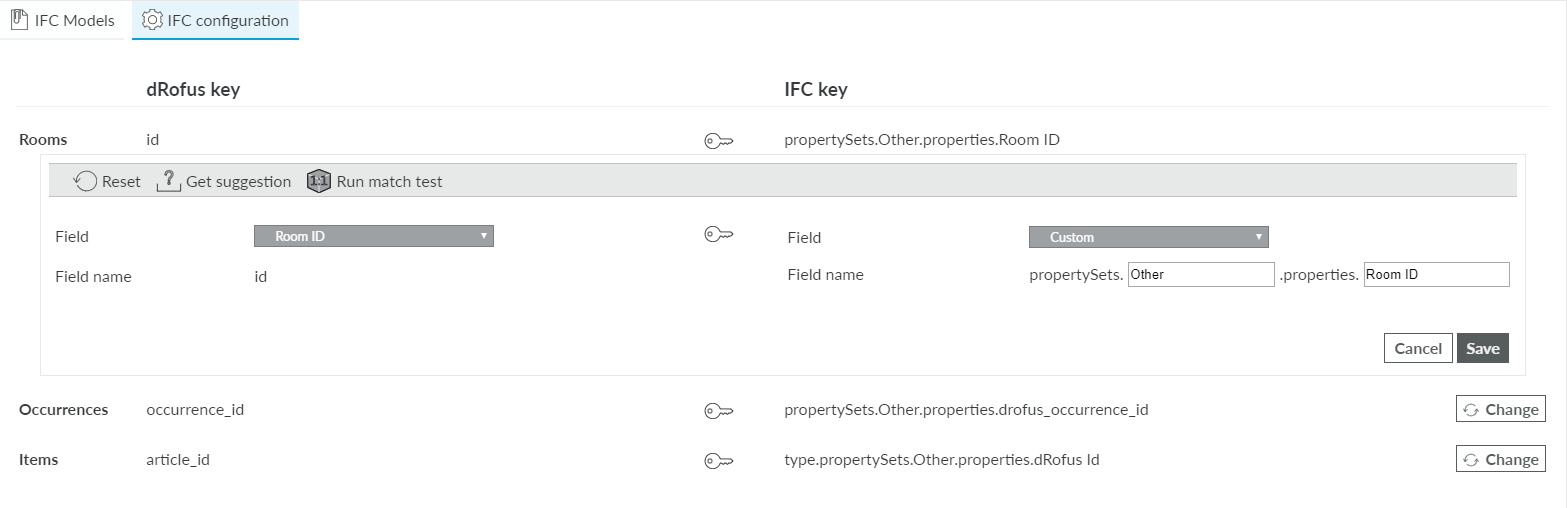Screen dimensions: 1567x508
Task: Click the key icon in Occurrences row
Action: (x=719, y=410)
